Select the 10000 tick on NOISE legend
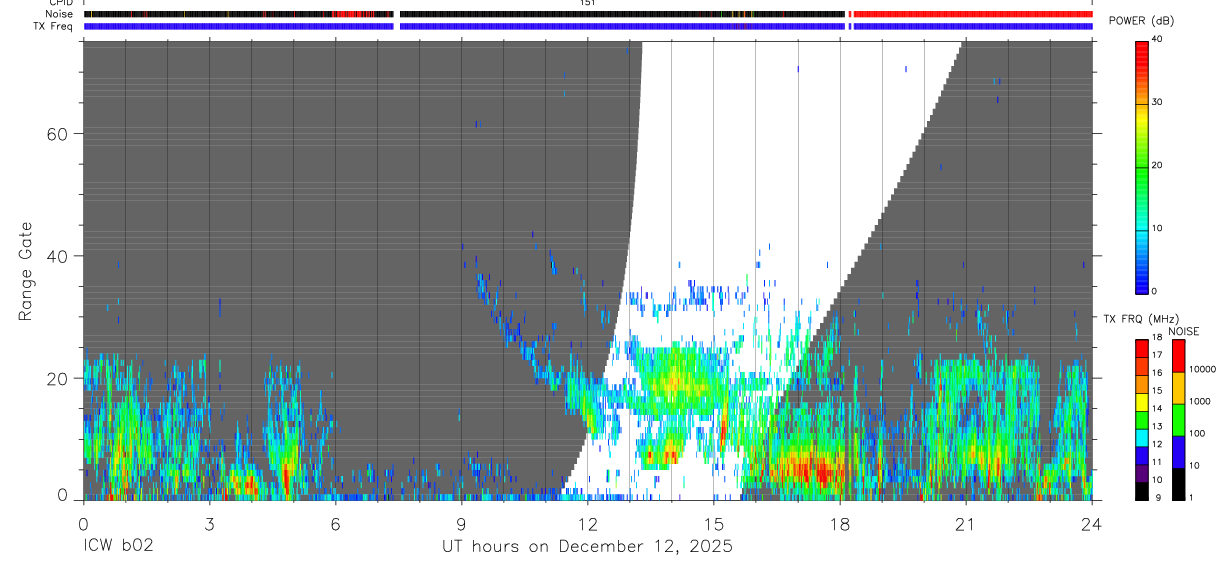This screenshot has height=567, width=1228. click(1203, 369)
